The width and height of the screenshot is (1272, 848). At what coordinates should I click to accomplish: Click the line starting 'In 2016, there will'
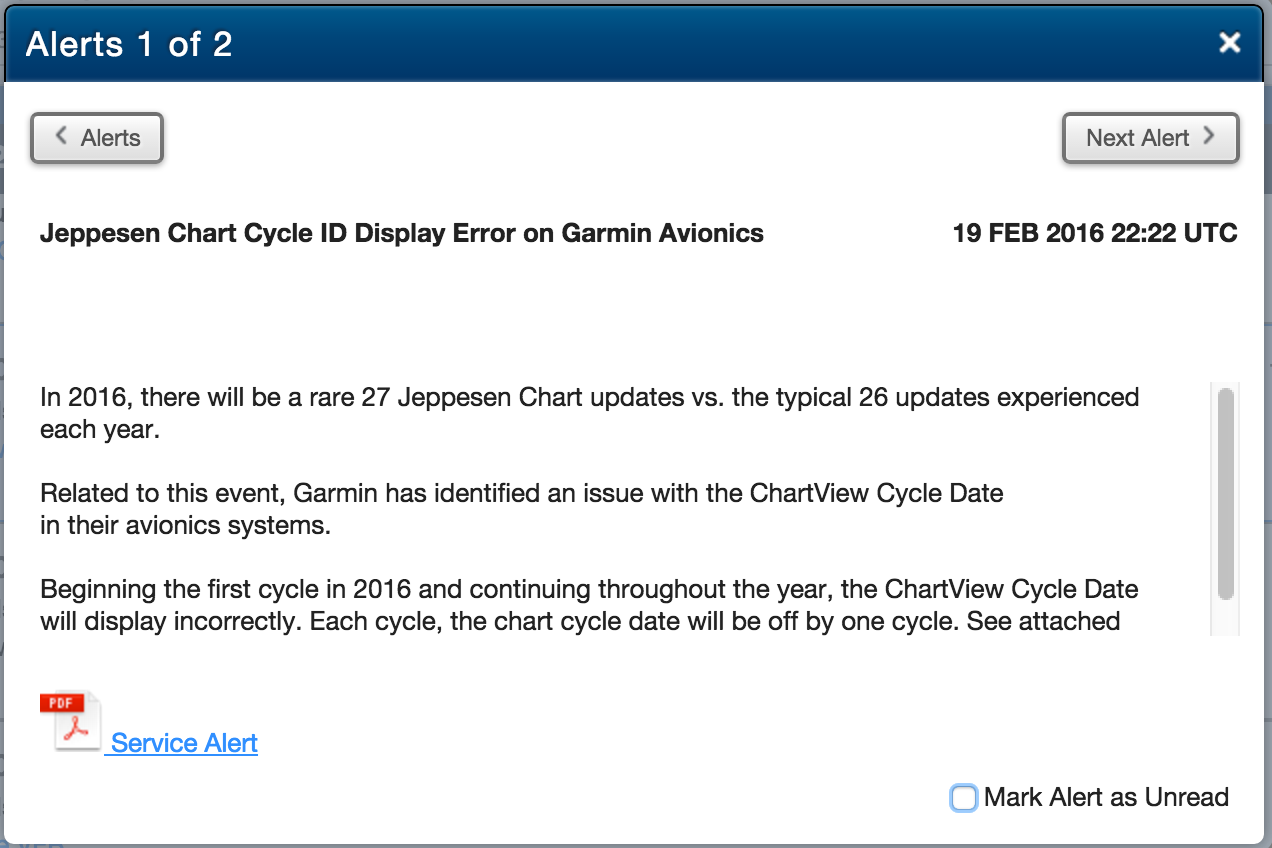point(590,398)
